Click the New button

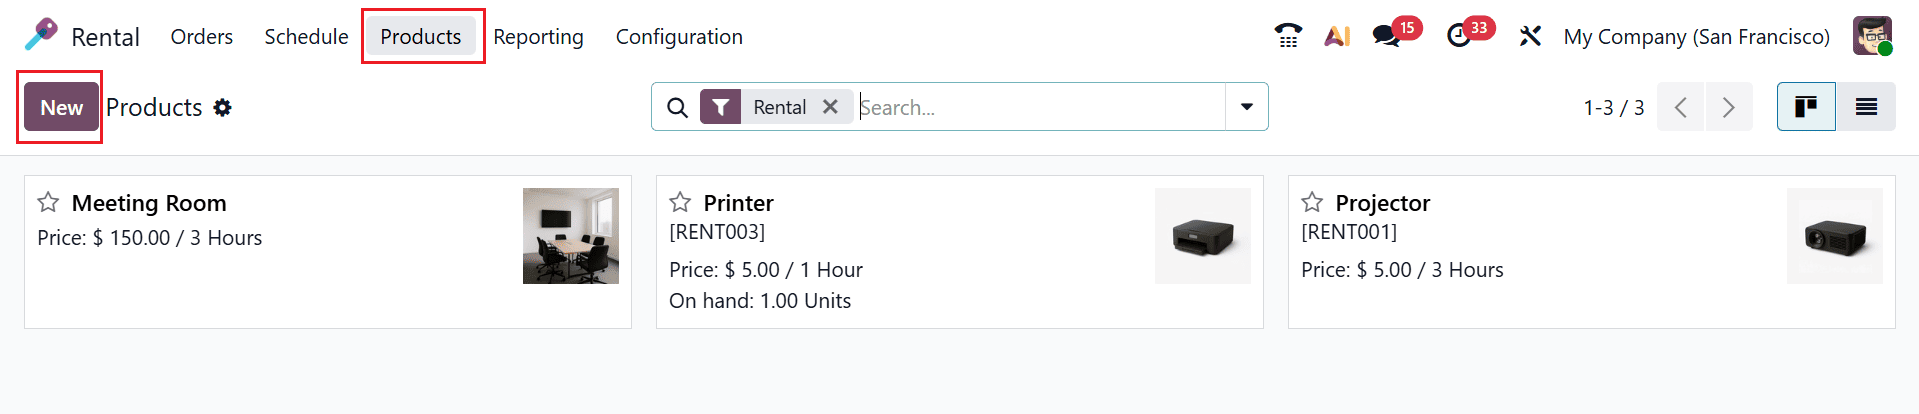tap(61, 107)
